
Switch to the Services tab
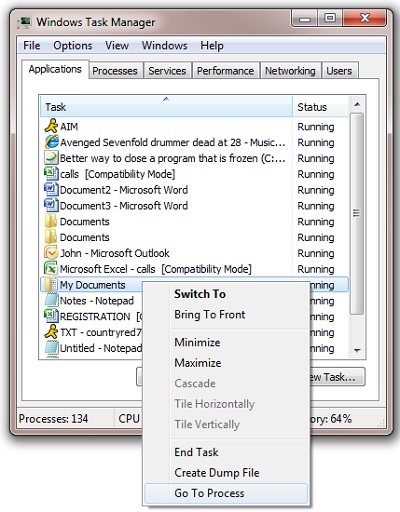(167, 71)
